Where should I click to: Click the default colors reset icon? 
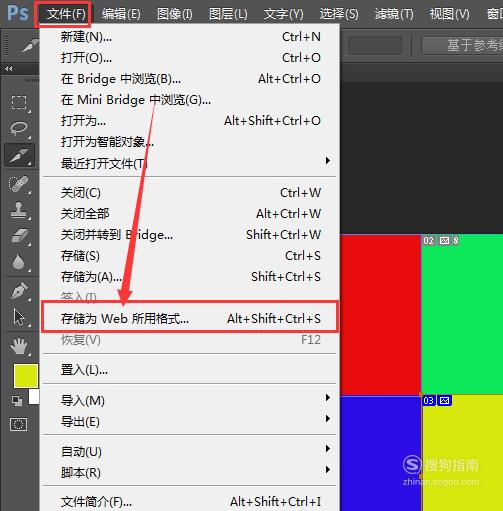pyautogui.click(x=17, y=401)
